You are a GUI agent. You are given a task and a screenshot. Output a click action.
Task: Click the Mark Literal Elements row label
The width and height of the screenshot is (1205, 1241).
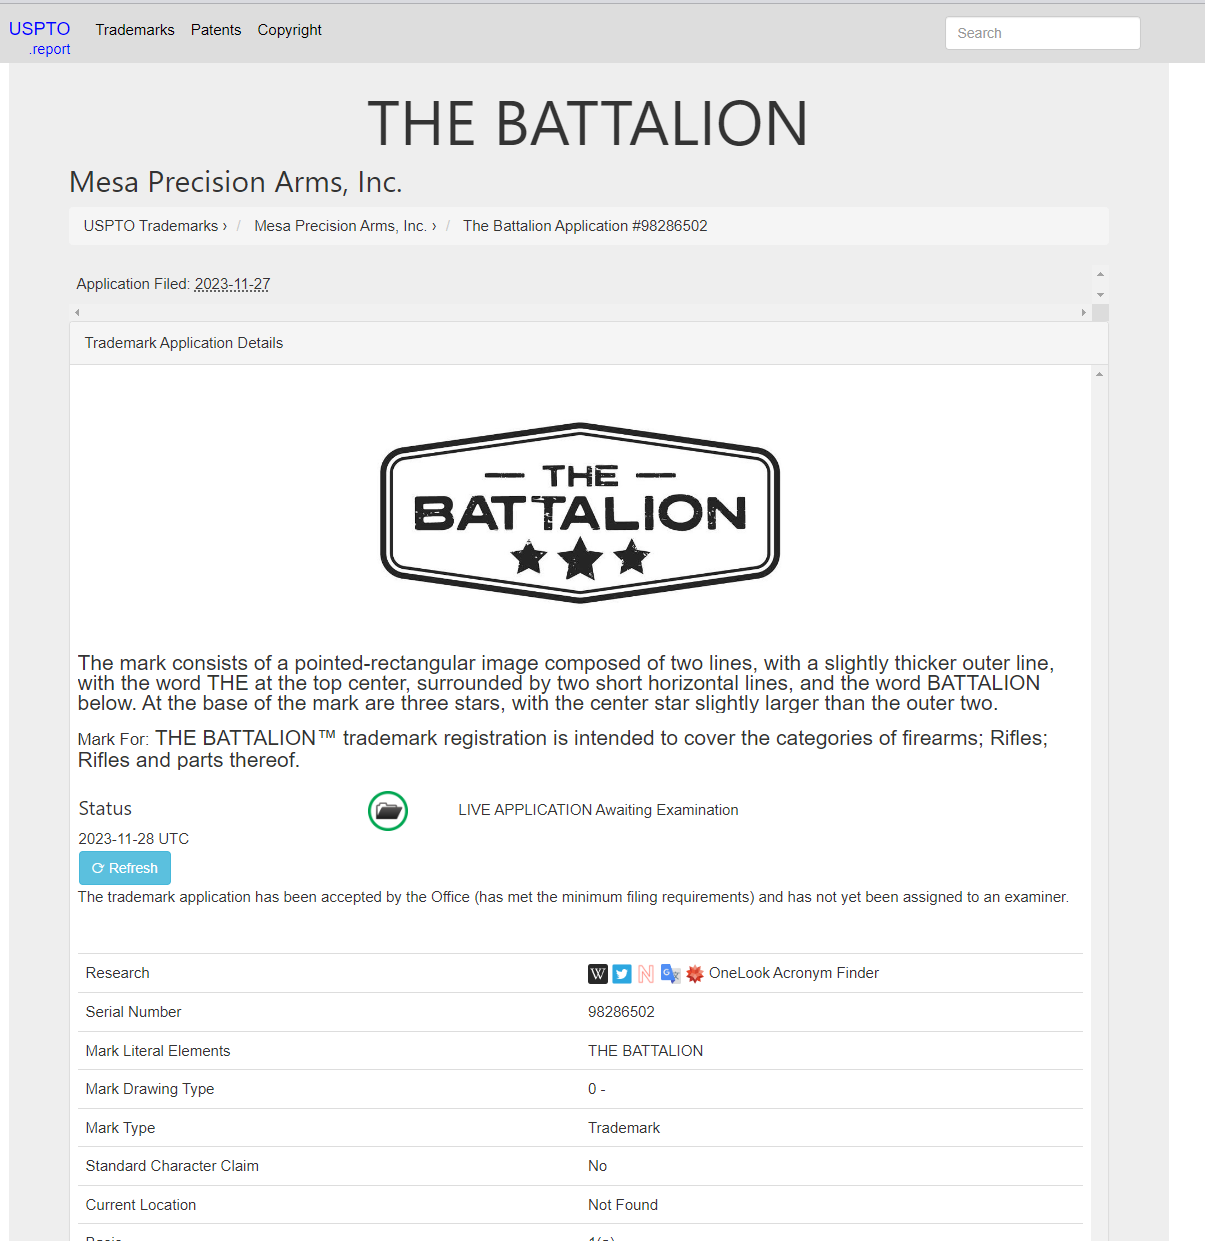tap(158, 1051)
